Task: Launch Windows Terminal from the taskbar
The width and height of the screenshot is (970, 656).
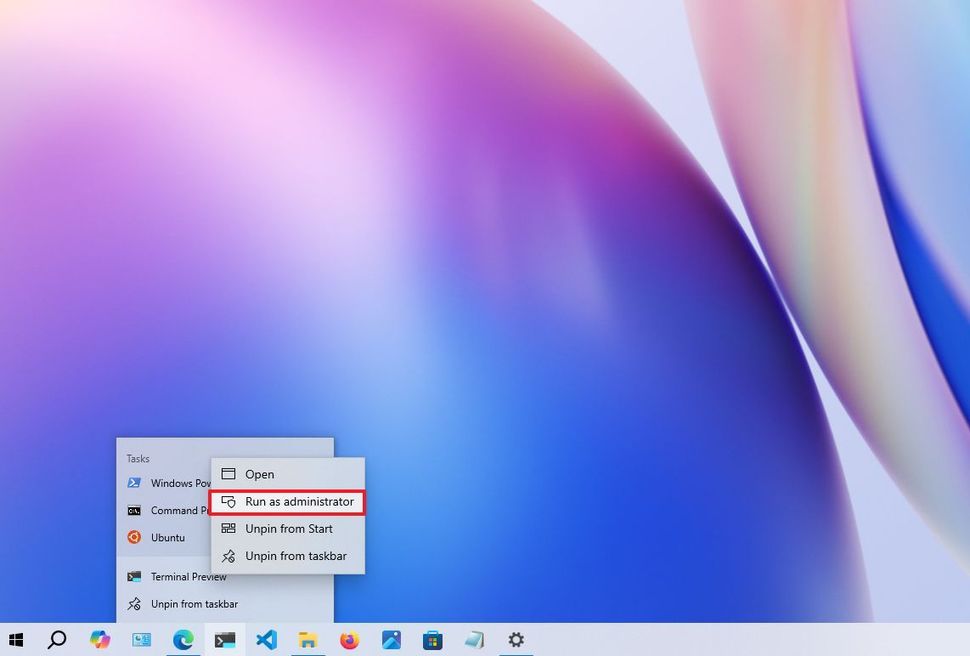Action: coord(225,639)
